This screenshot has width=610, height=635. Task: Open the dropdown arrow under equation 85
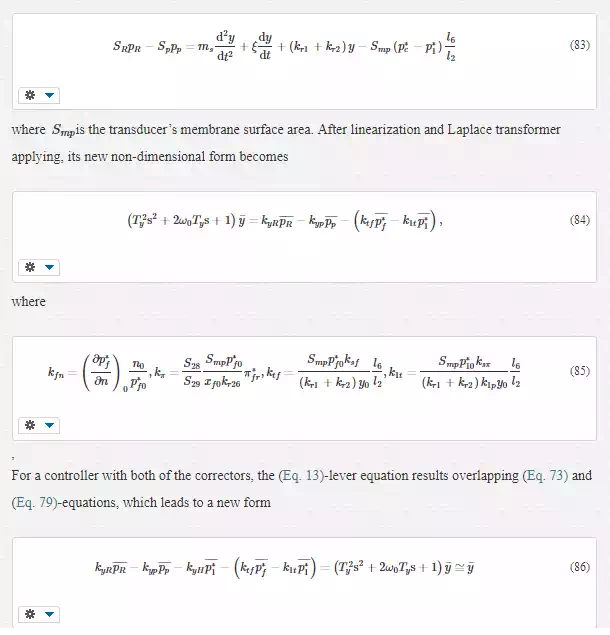point(49,426)
